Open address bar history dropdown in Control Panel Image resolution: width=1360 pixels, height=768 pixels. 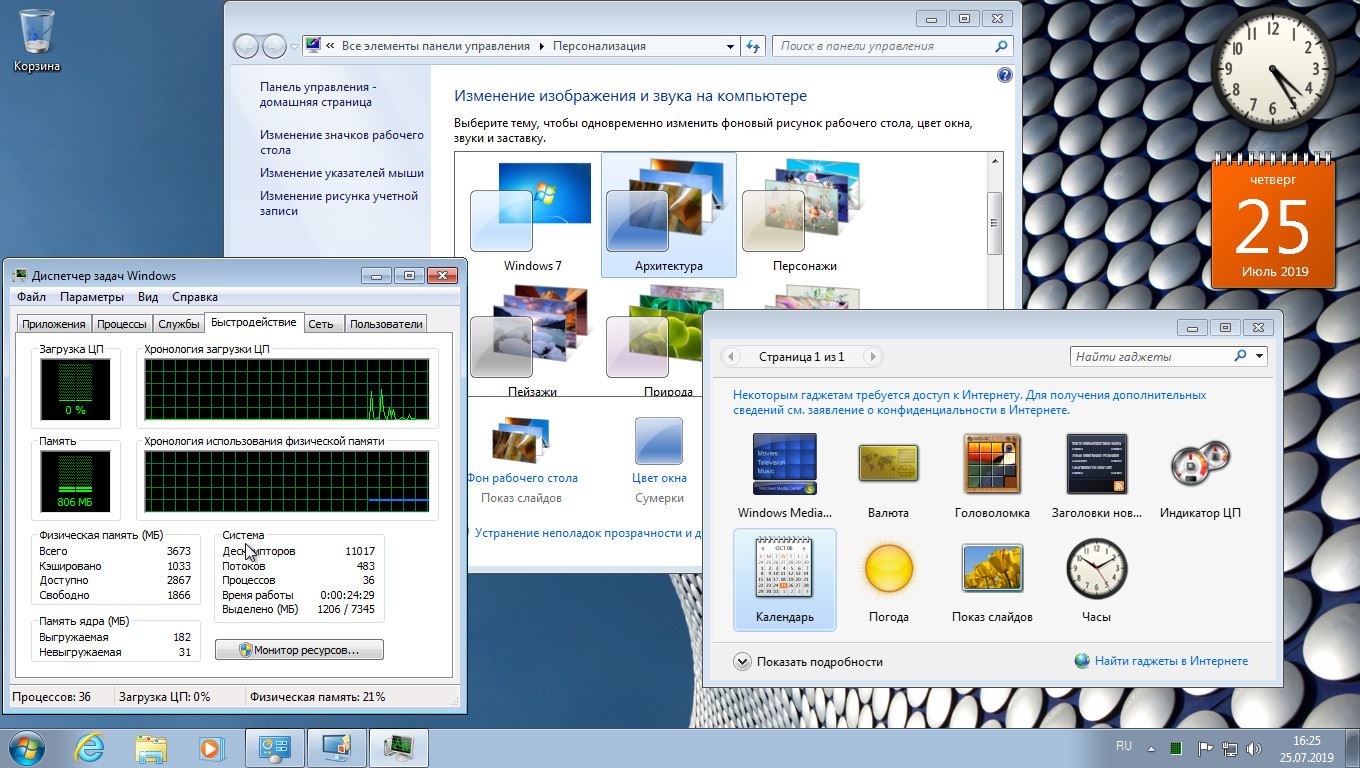click(x=730, y=46)
